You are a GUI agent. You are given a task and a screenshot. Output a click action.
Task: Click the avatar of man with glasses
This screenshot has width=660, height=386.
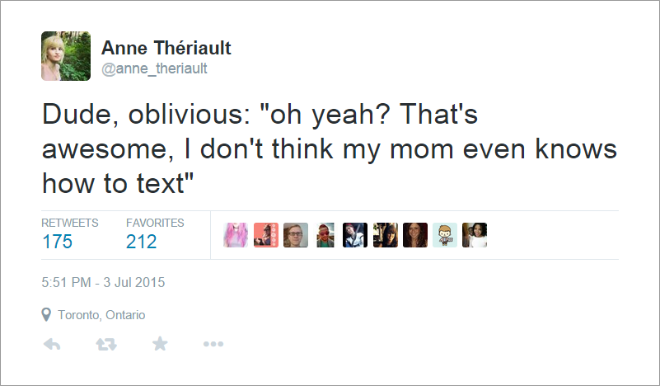click(295, 235)
